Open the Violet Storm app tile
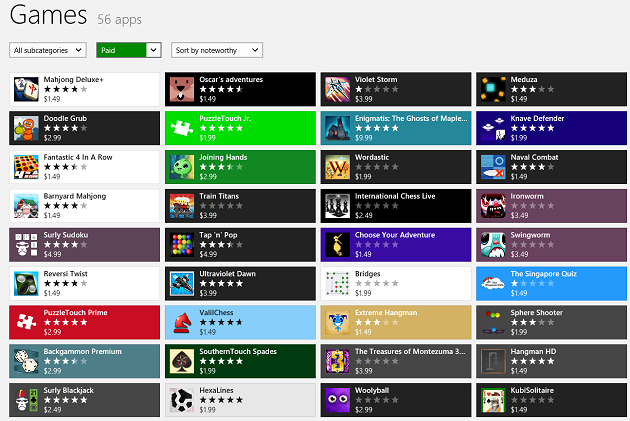This screenshot has height=421, width=630. (395, 89)
